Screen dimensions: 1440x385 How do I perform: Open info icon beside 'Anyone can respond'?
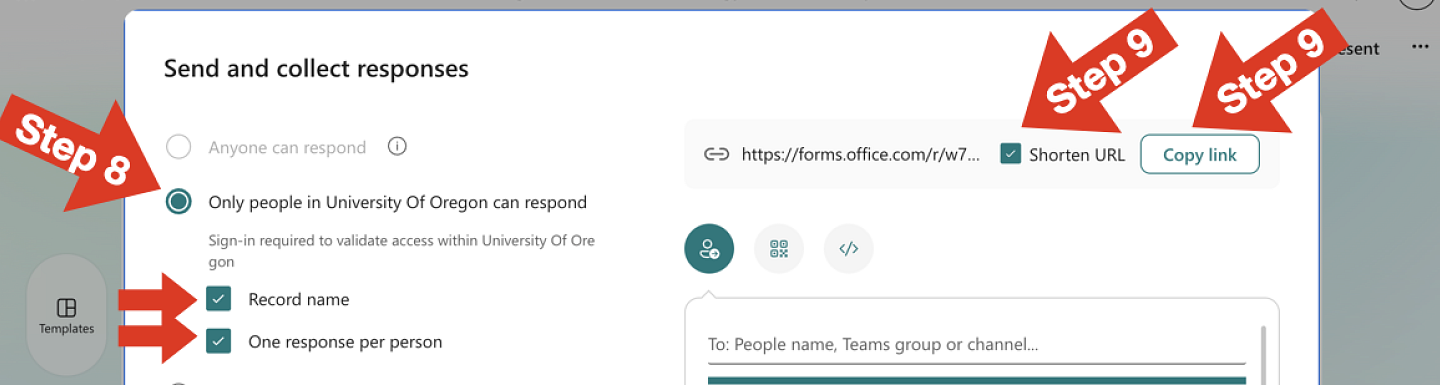pos(397,147)
